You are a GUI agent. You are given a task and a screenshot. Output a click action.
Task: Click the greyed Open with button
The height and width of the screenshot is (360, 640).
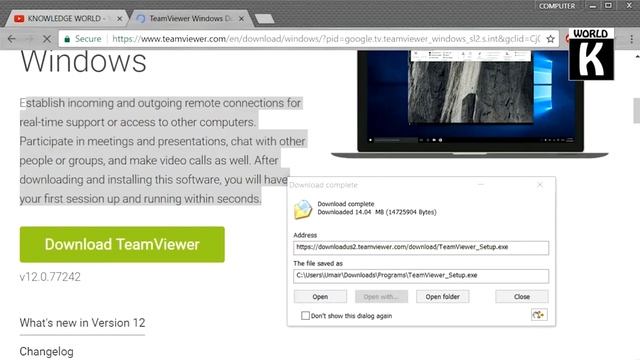point(381,297)
